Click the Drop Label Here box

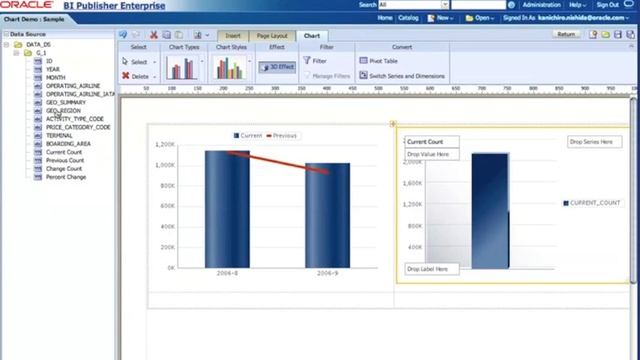[x=431, y=269]
